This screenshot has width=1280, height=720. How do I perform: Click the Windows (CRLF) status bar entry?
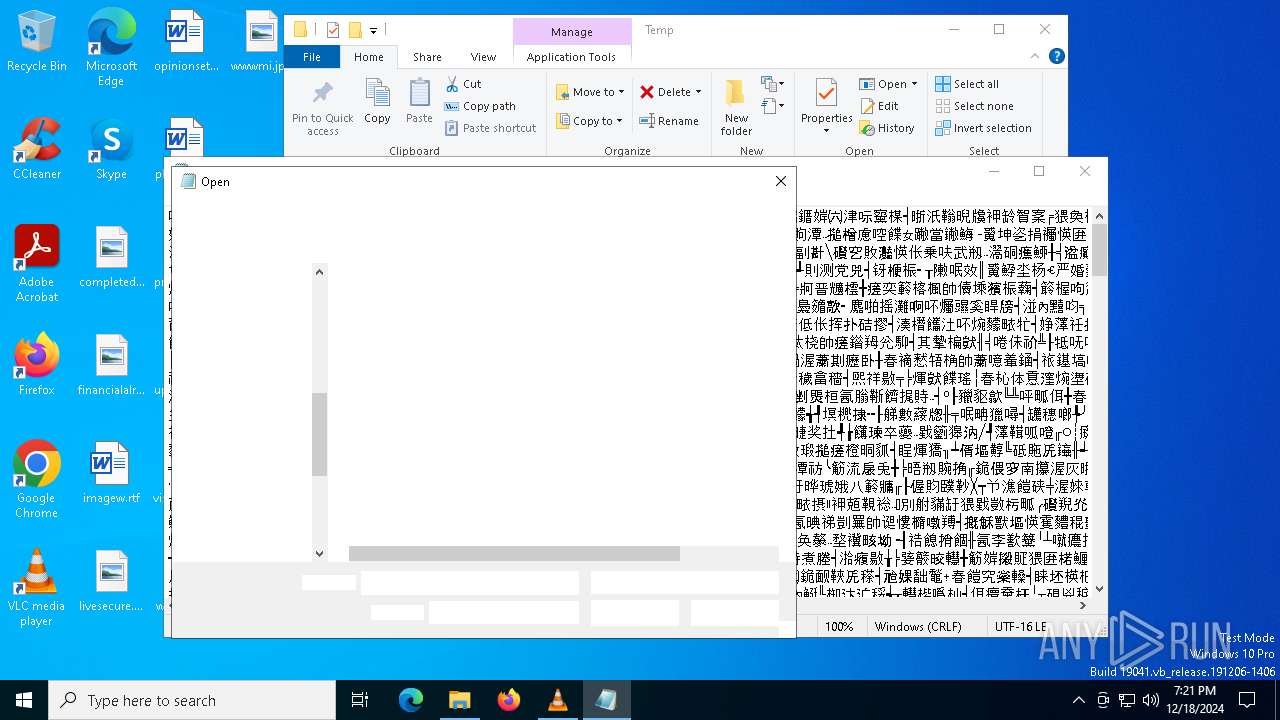(x=918, y=627)
